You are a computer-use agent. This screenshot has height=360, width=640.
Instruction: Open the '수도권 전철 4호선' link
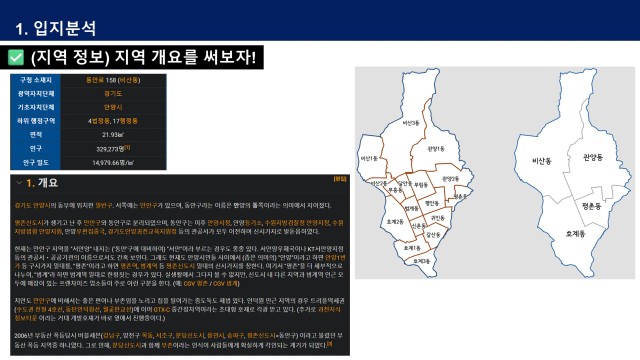pyautogui.click(x=40, y=310)
